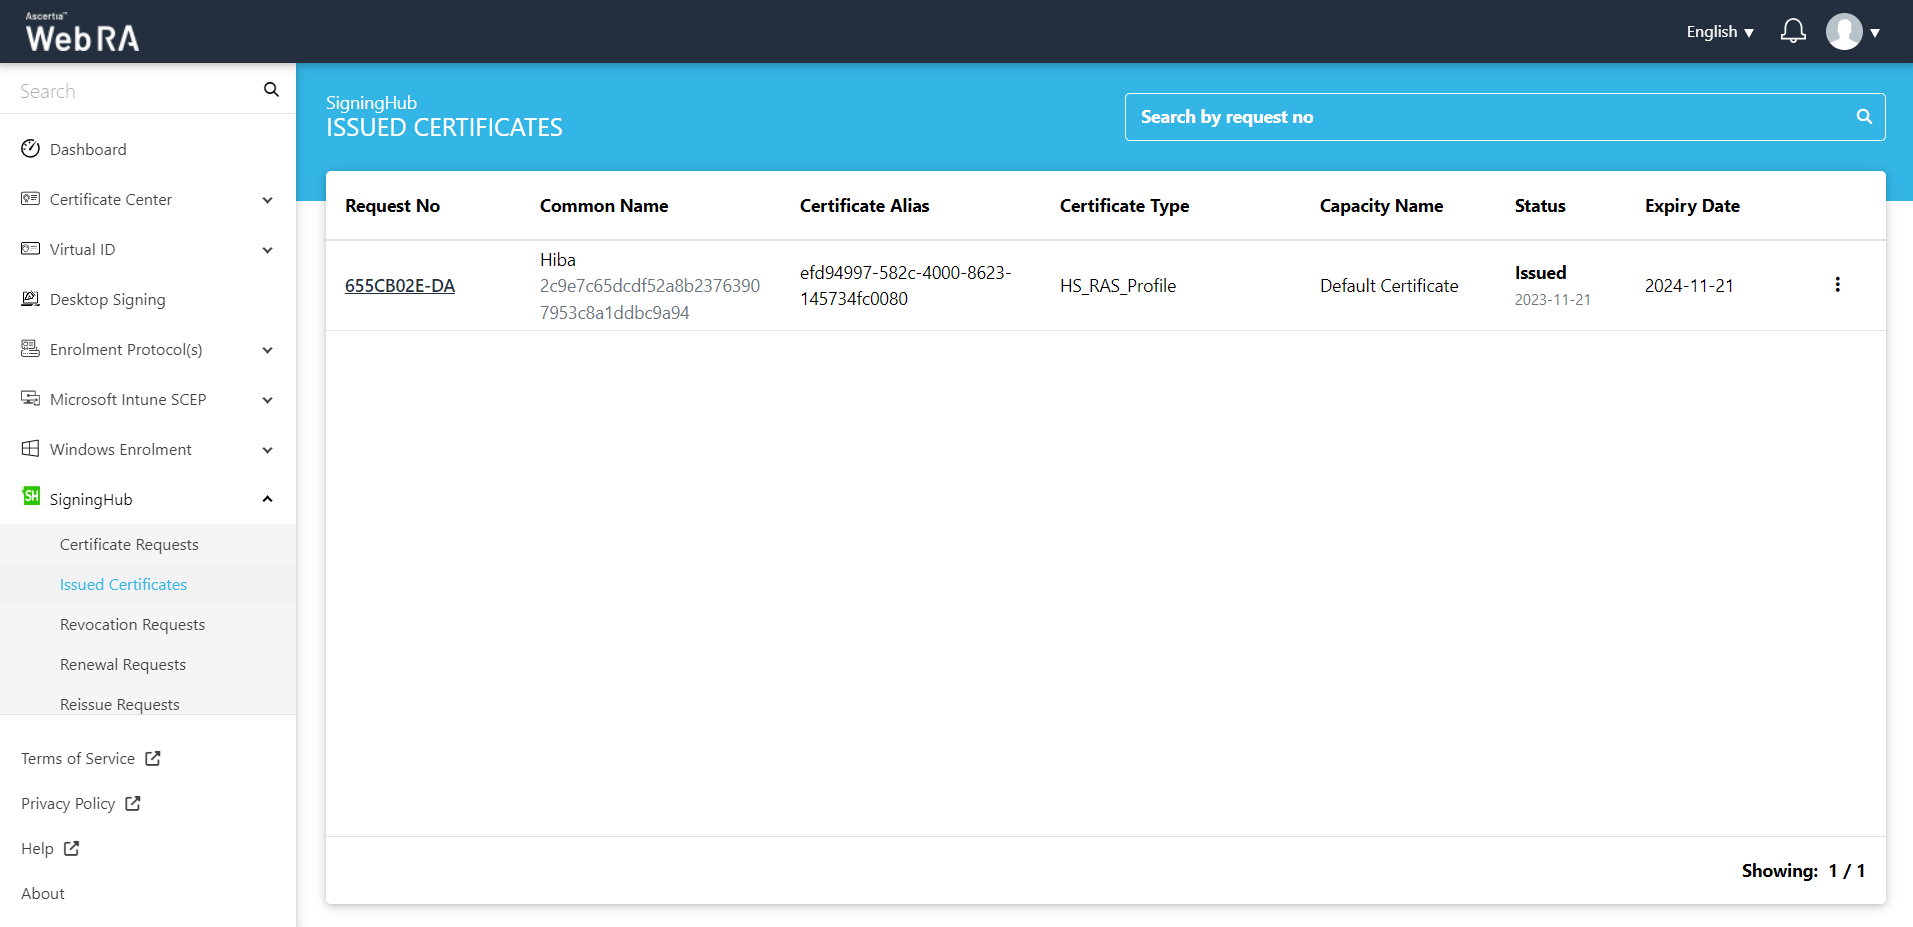1913x927 pixels.
Task: Click the Desktop Signing icon
Action: pyautogui.click(x=31, y=299)
